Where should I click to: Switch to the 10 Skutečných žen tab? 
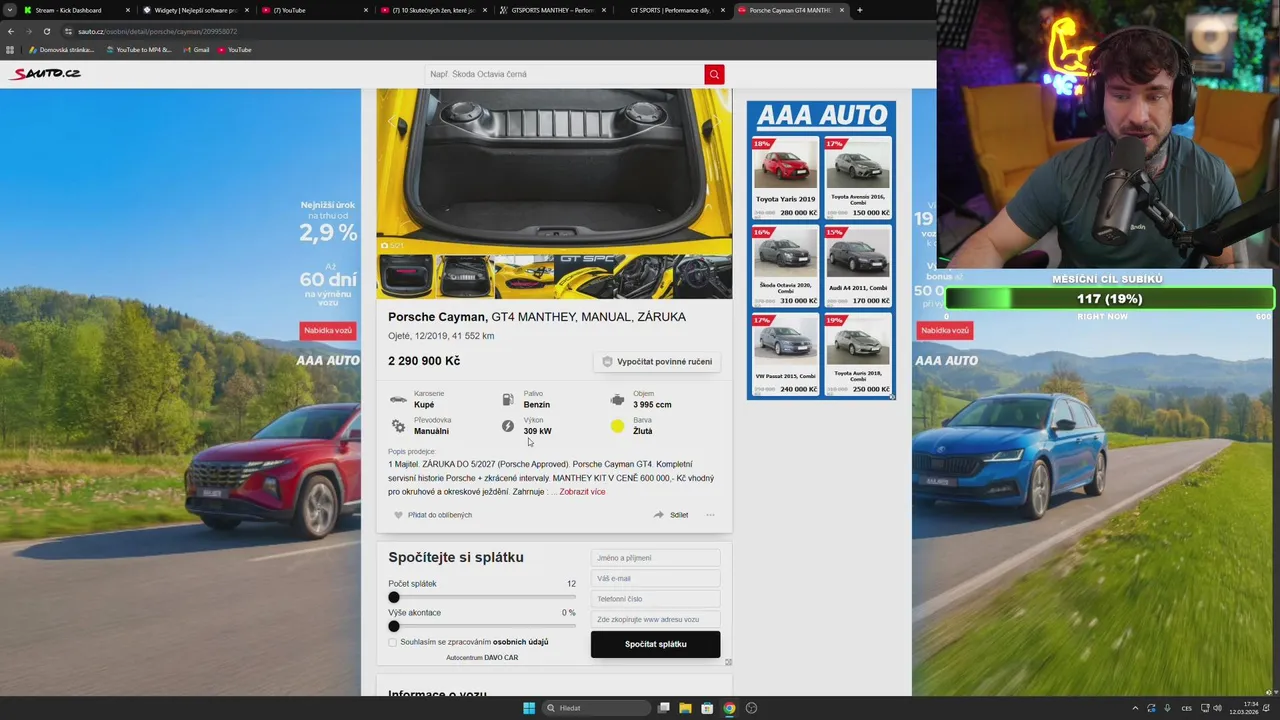(x=431, y=10)
